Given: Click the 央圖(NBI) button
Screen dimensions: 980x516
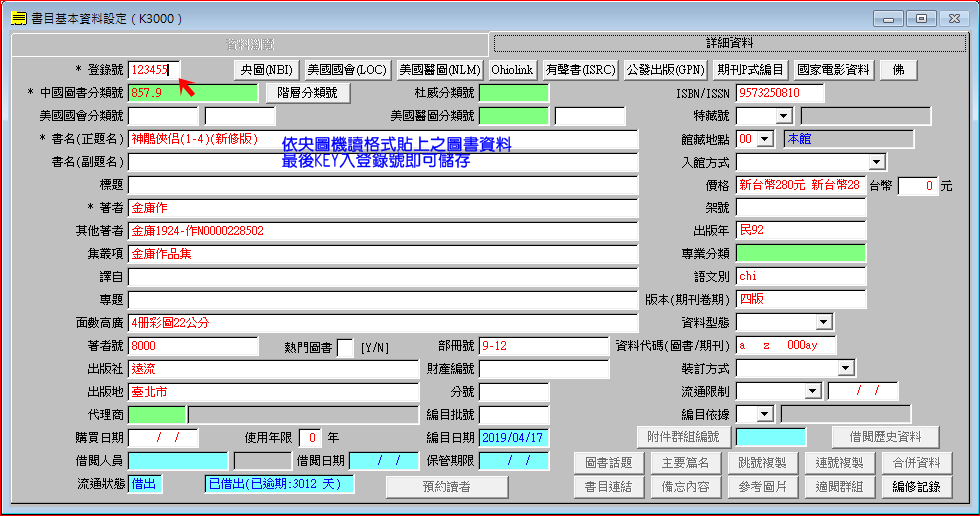Looking at the screenshot, I should [267, 70].
